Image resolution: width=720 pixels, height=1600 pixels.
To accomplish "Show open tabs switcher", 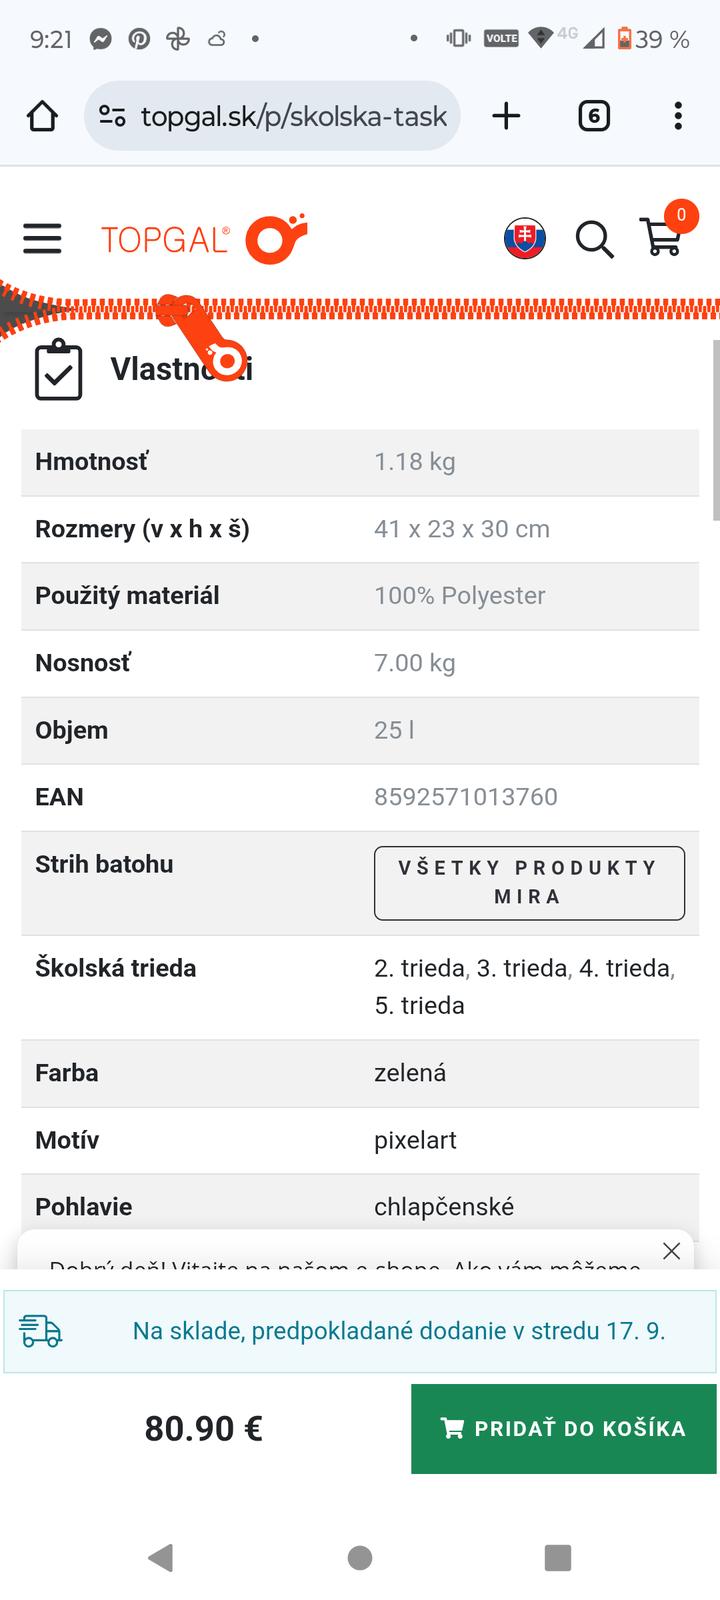I will 594,117.
